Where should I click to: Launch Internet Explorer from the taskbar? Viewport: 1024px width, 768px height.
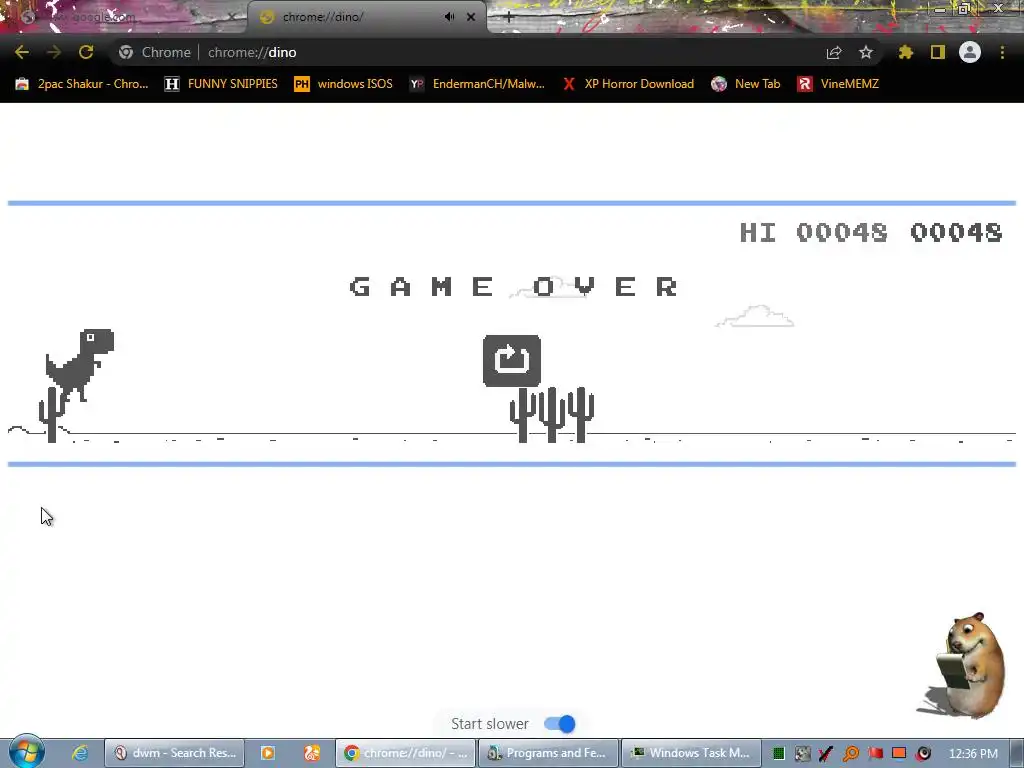80,753
